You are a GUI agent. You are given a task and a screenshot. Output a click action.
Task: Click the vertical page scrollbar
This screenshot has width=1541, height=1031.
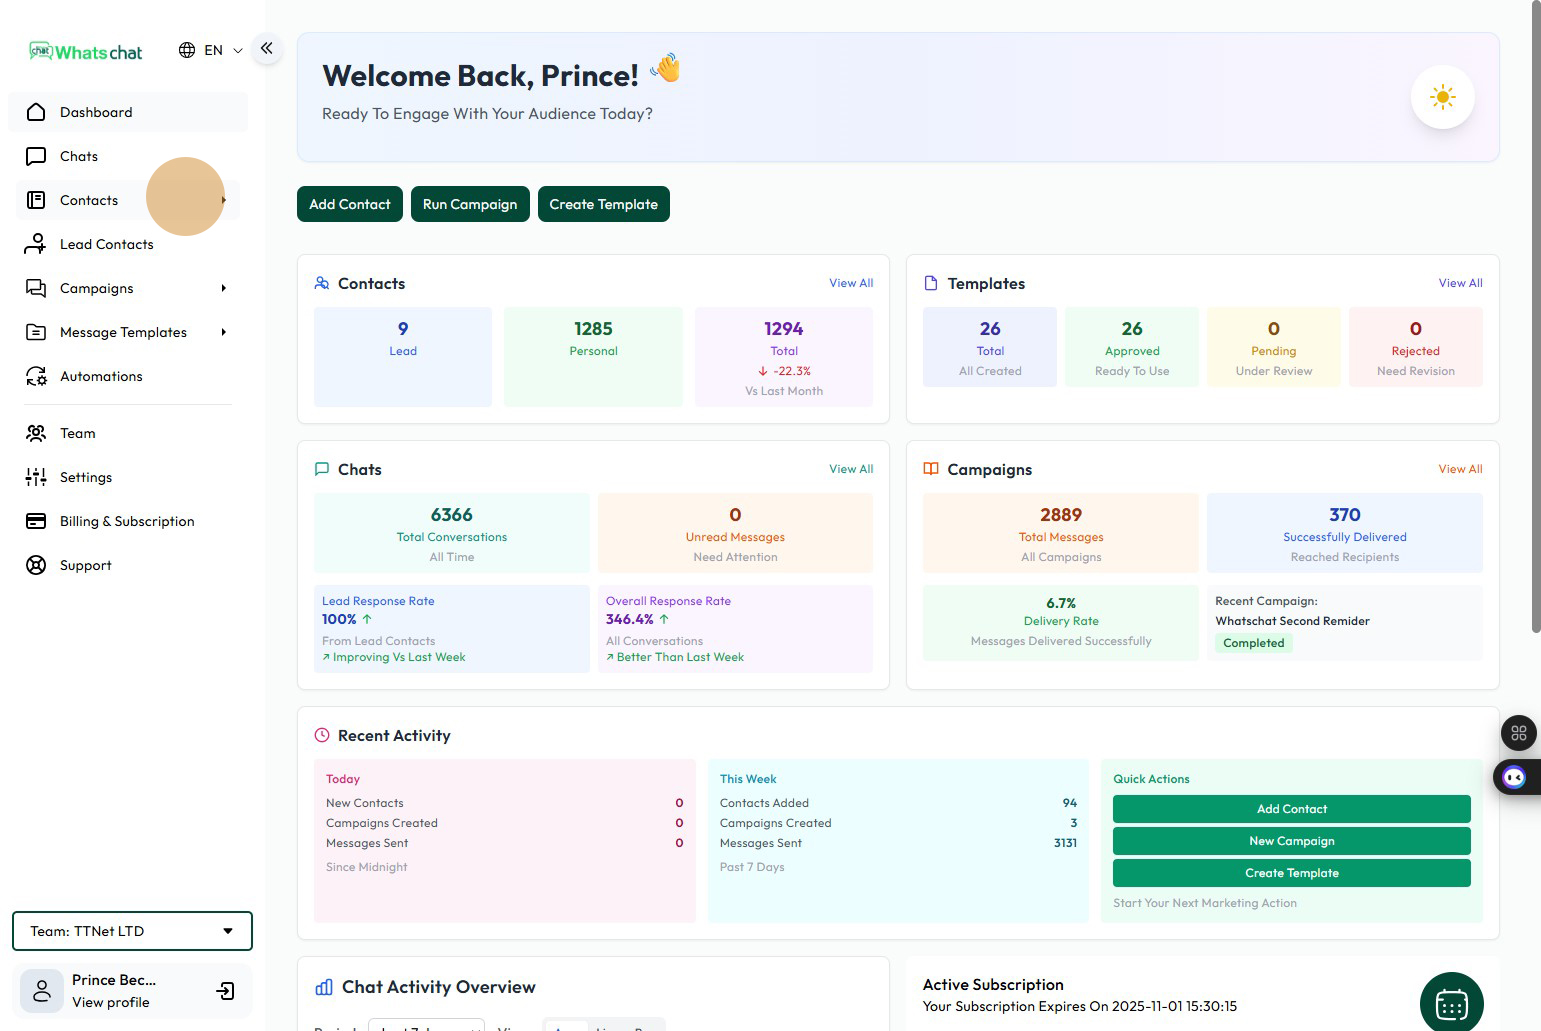click(x=1535, y=320)
